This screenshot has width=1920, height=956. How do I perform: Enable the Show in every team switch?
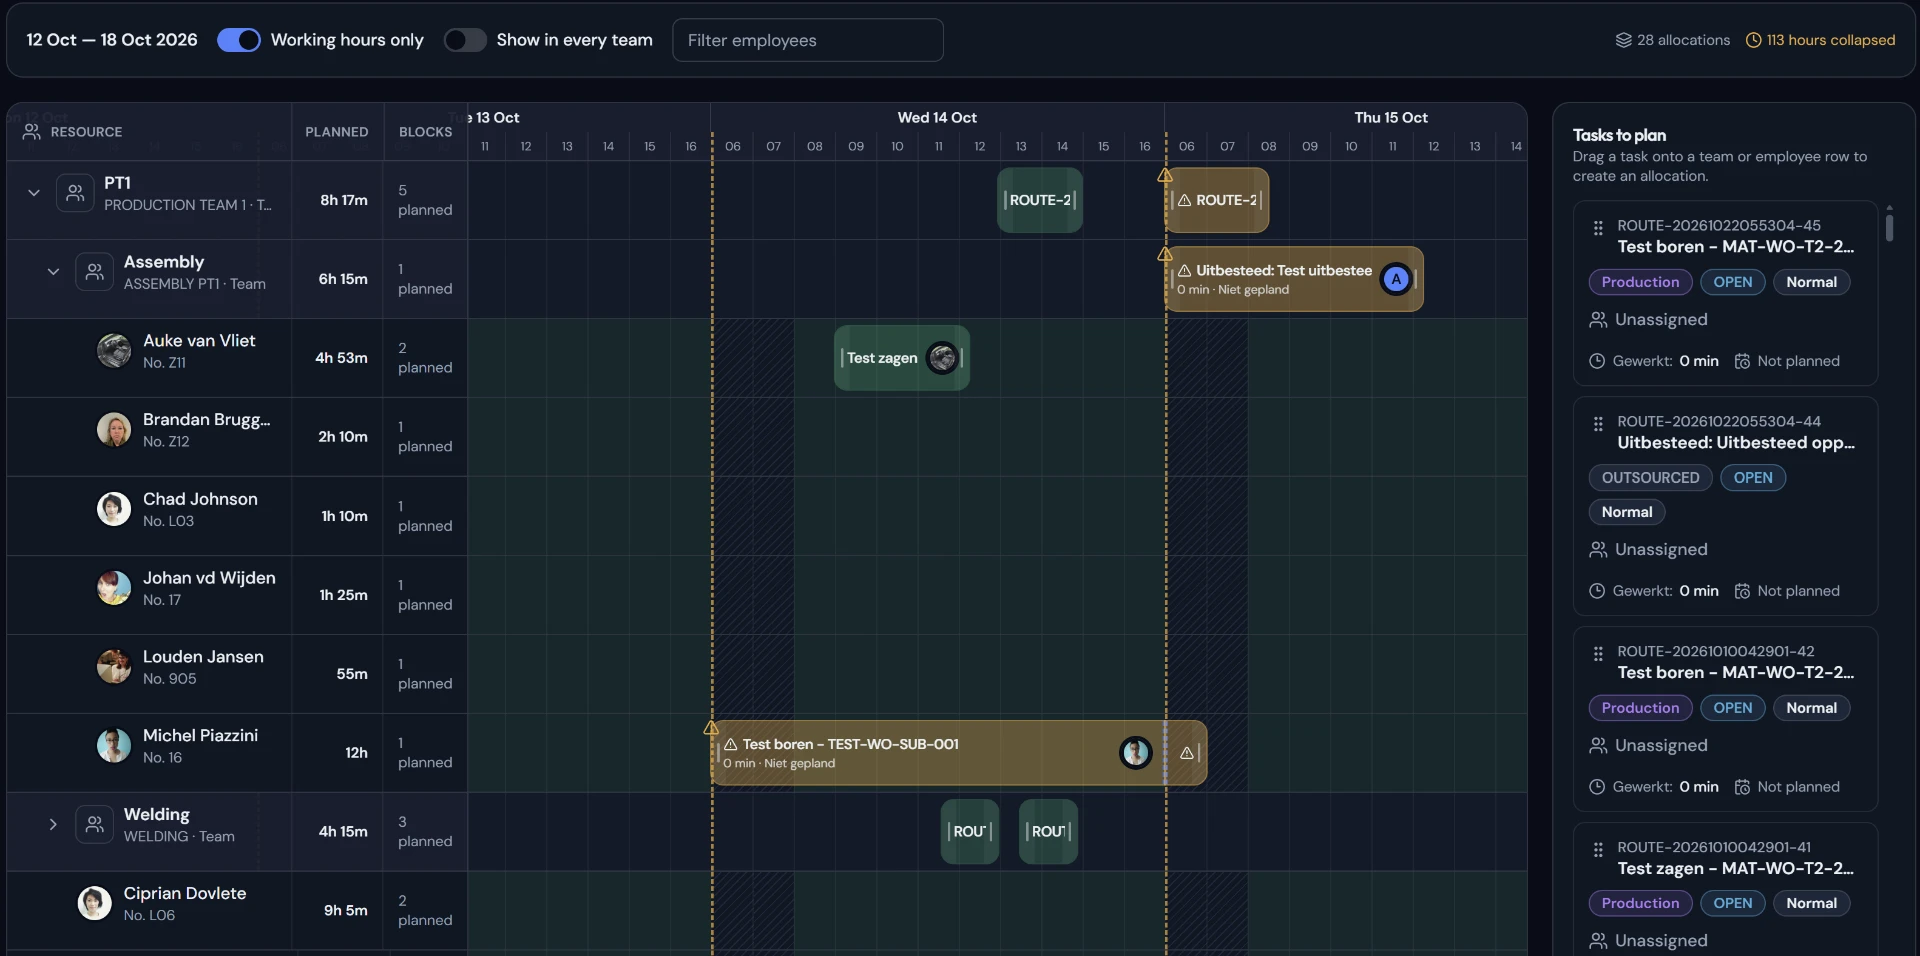(x=465, y=40)
